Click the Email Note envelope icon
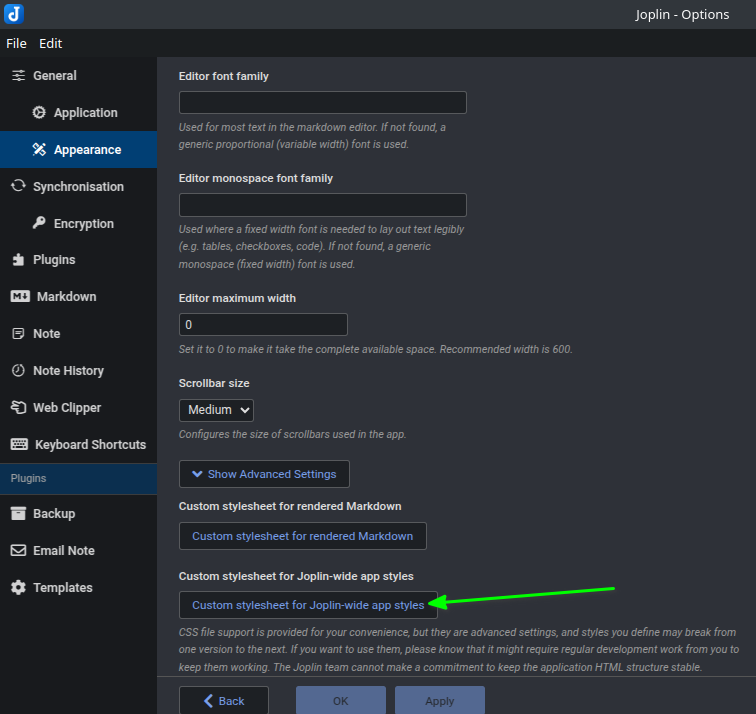Screen dimensions: 756x714 coord(18,550)
